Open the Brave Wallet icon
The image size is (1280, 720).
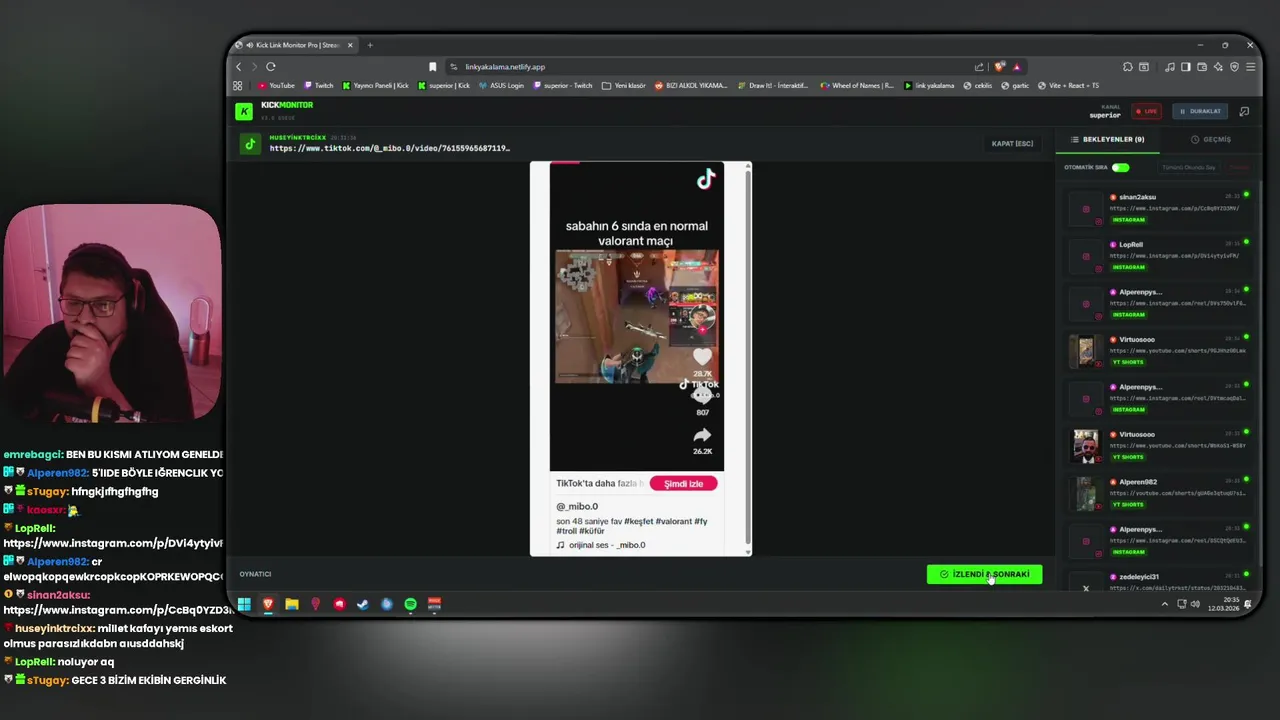1202,67
